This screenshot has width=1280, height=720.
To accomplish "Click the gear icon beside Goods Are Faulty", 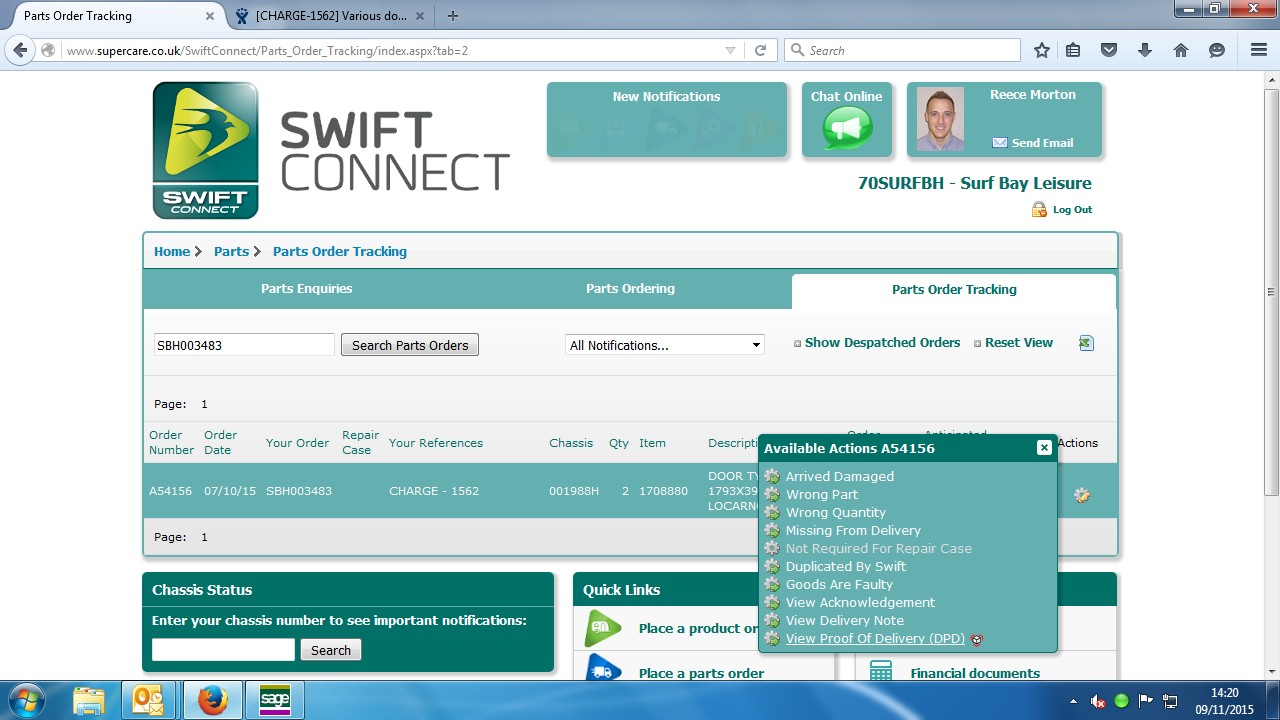I will pos(772,584).
